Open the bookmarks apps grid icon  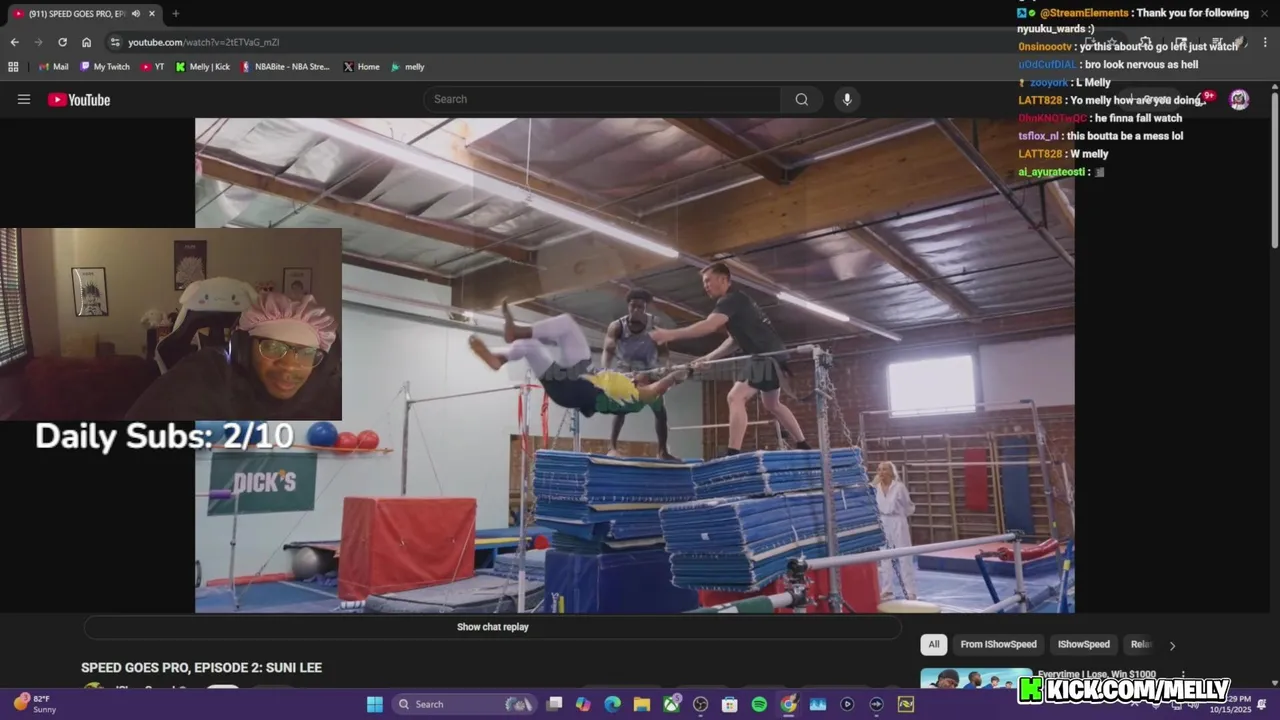click(x=13, y=67)
